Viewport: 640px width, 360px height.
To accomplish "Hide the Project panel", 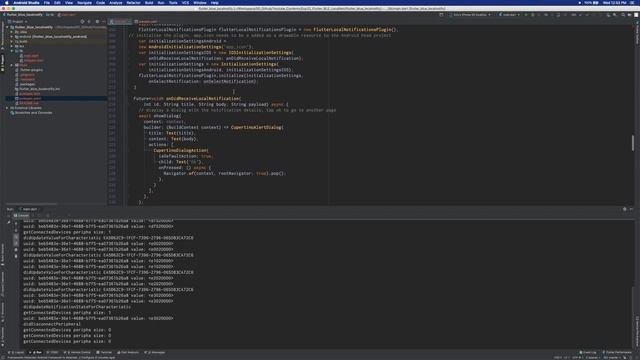I will 104,21.
